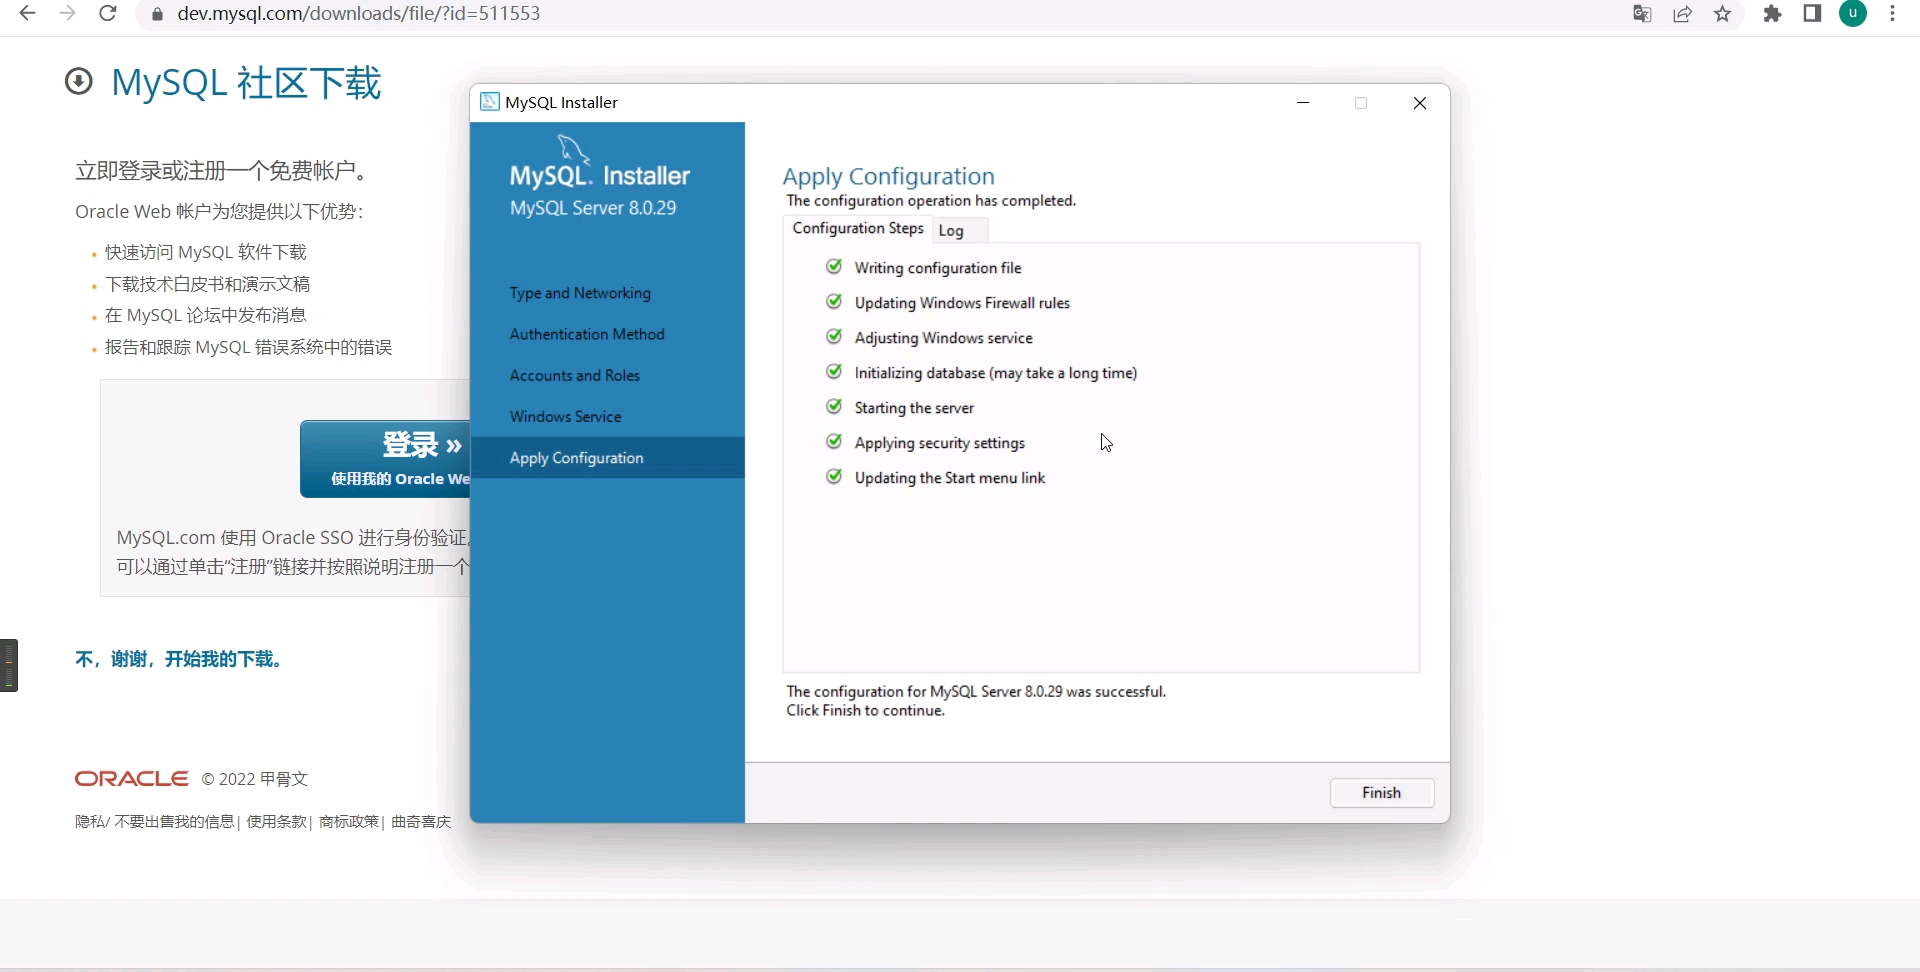
Task: Click check icon beside Applying security settings
Action: tap(834, 442)
